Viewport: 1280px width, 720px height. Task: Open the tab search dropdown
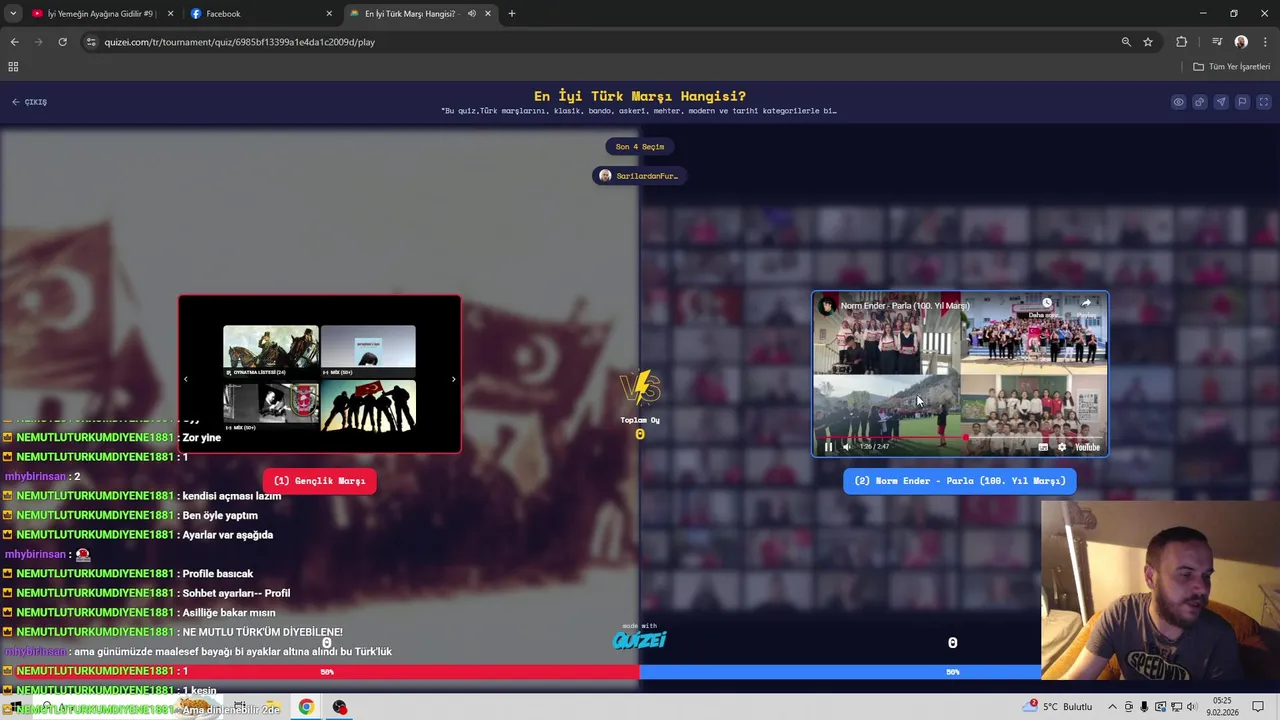[13, 14]
